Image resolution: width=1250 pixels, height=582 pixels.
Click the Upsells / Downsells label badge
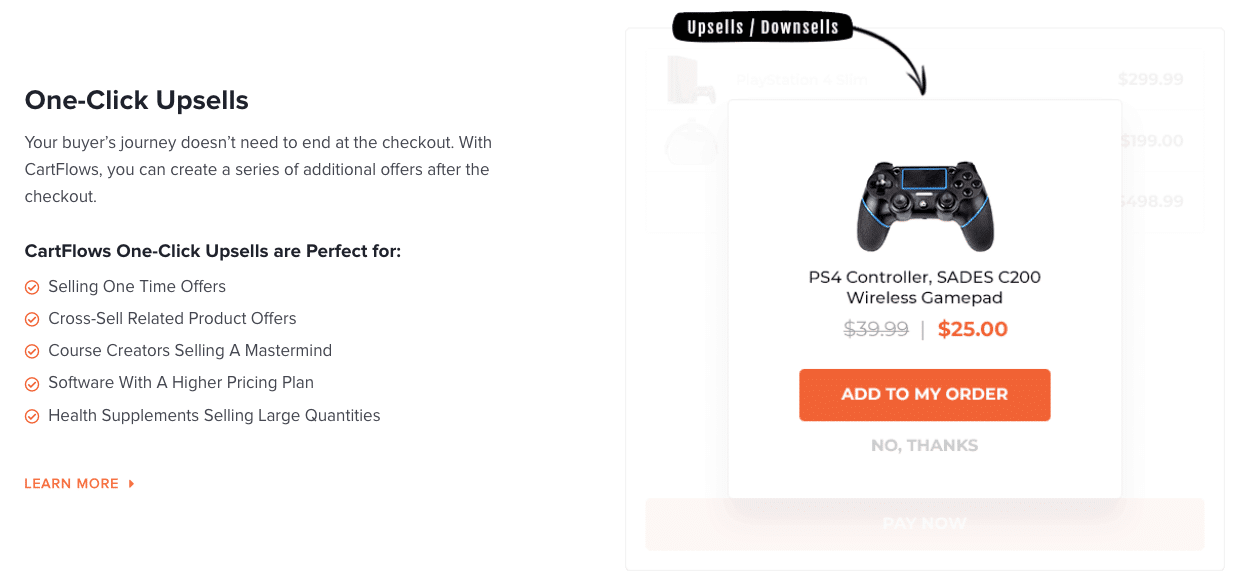(763, 27)
